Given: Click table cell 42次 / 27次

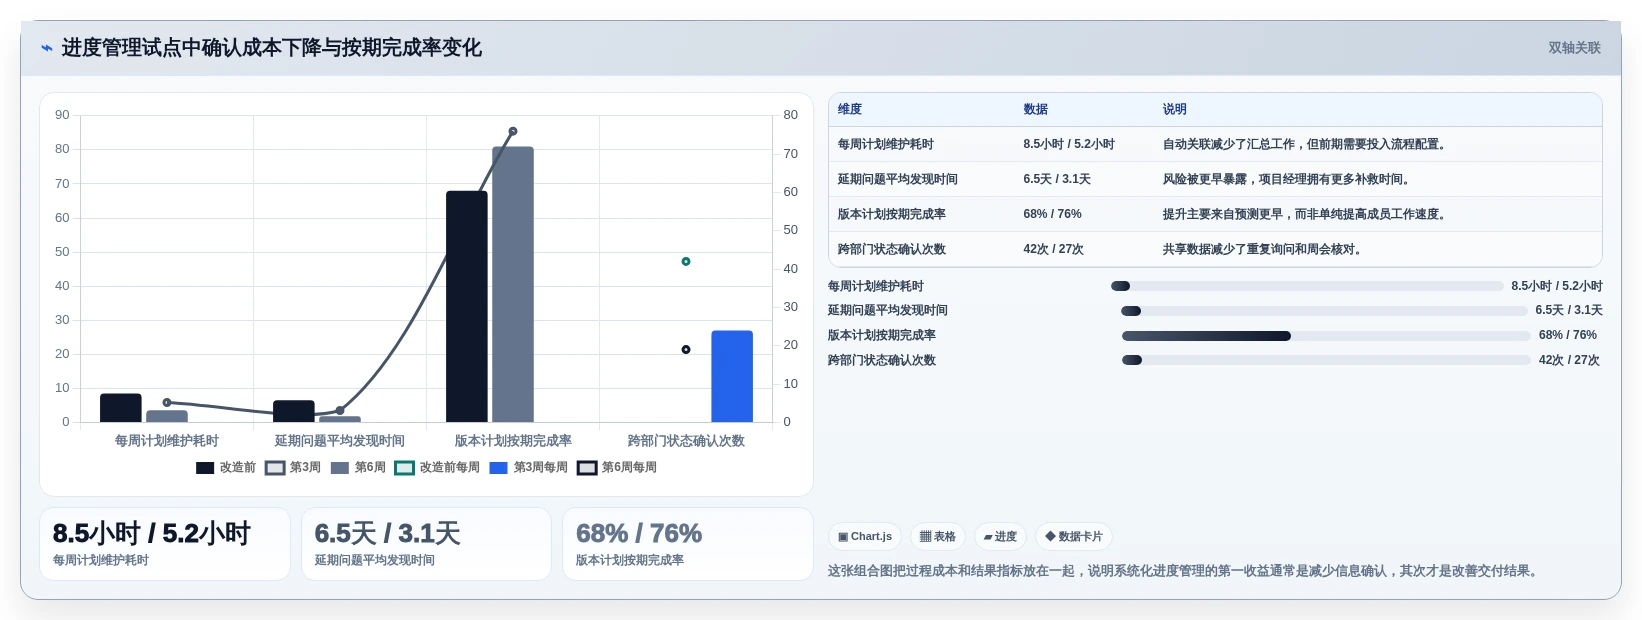Looking at the screenshot, I should [1053, 249].
